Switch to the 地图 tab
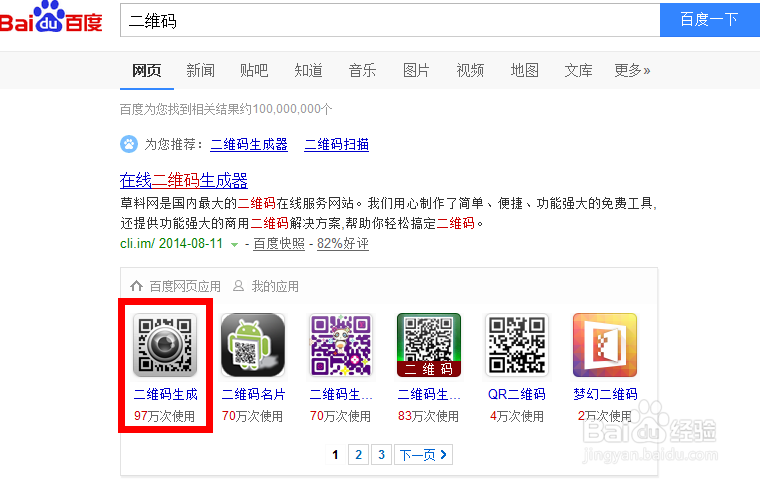 (524, 70)
